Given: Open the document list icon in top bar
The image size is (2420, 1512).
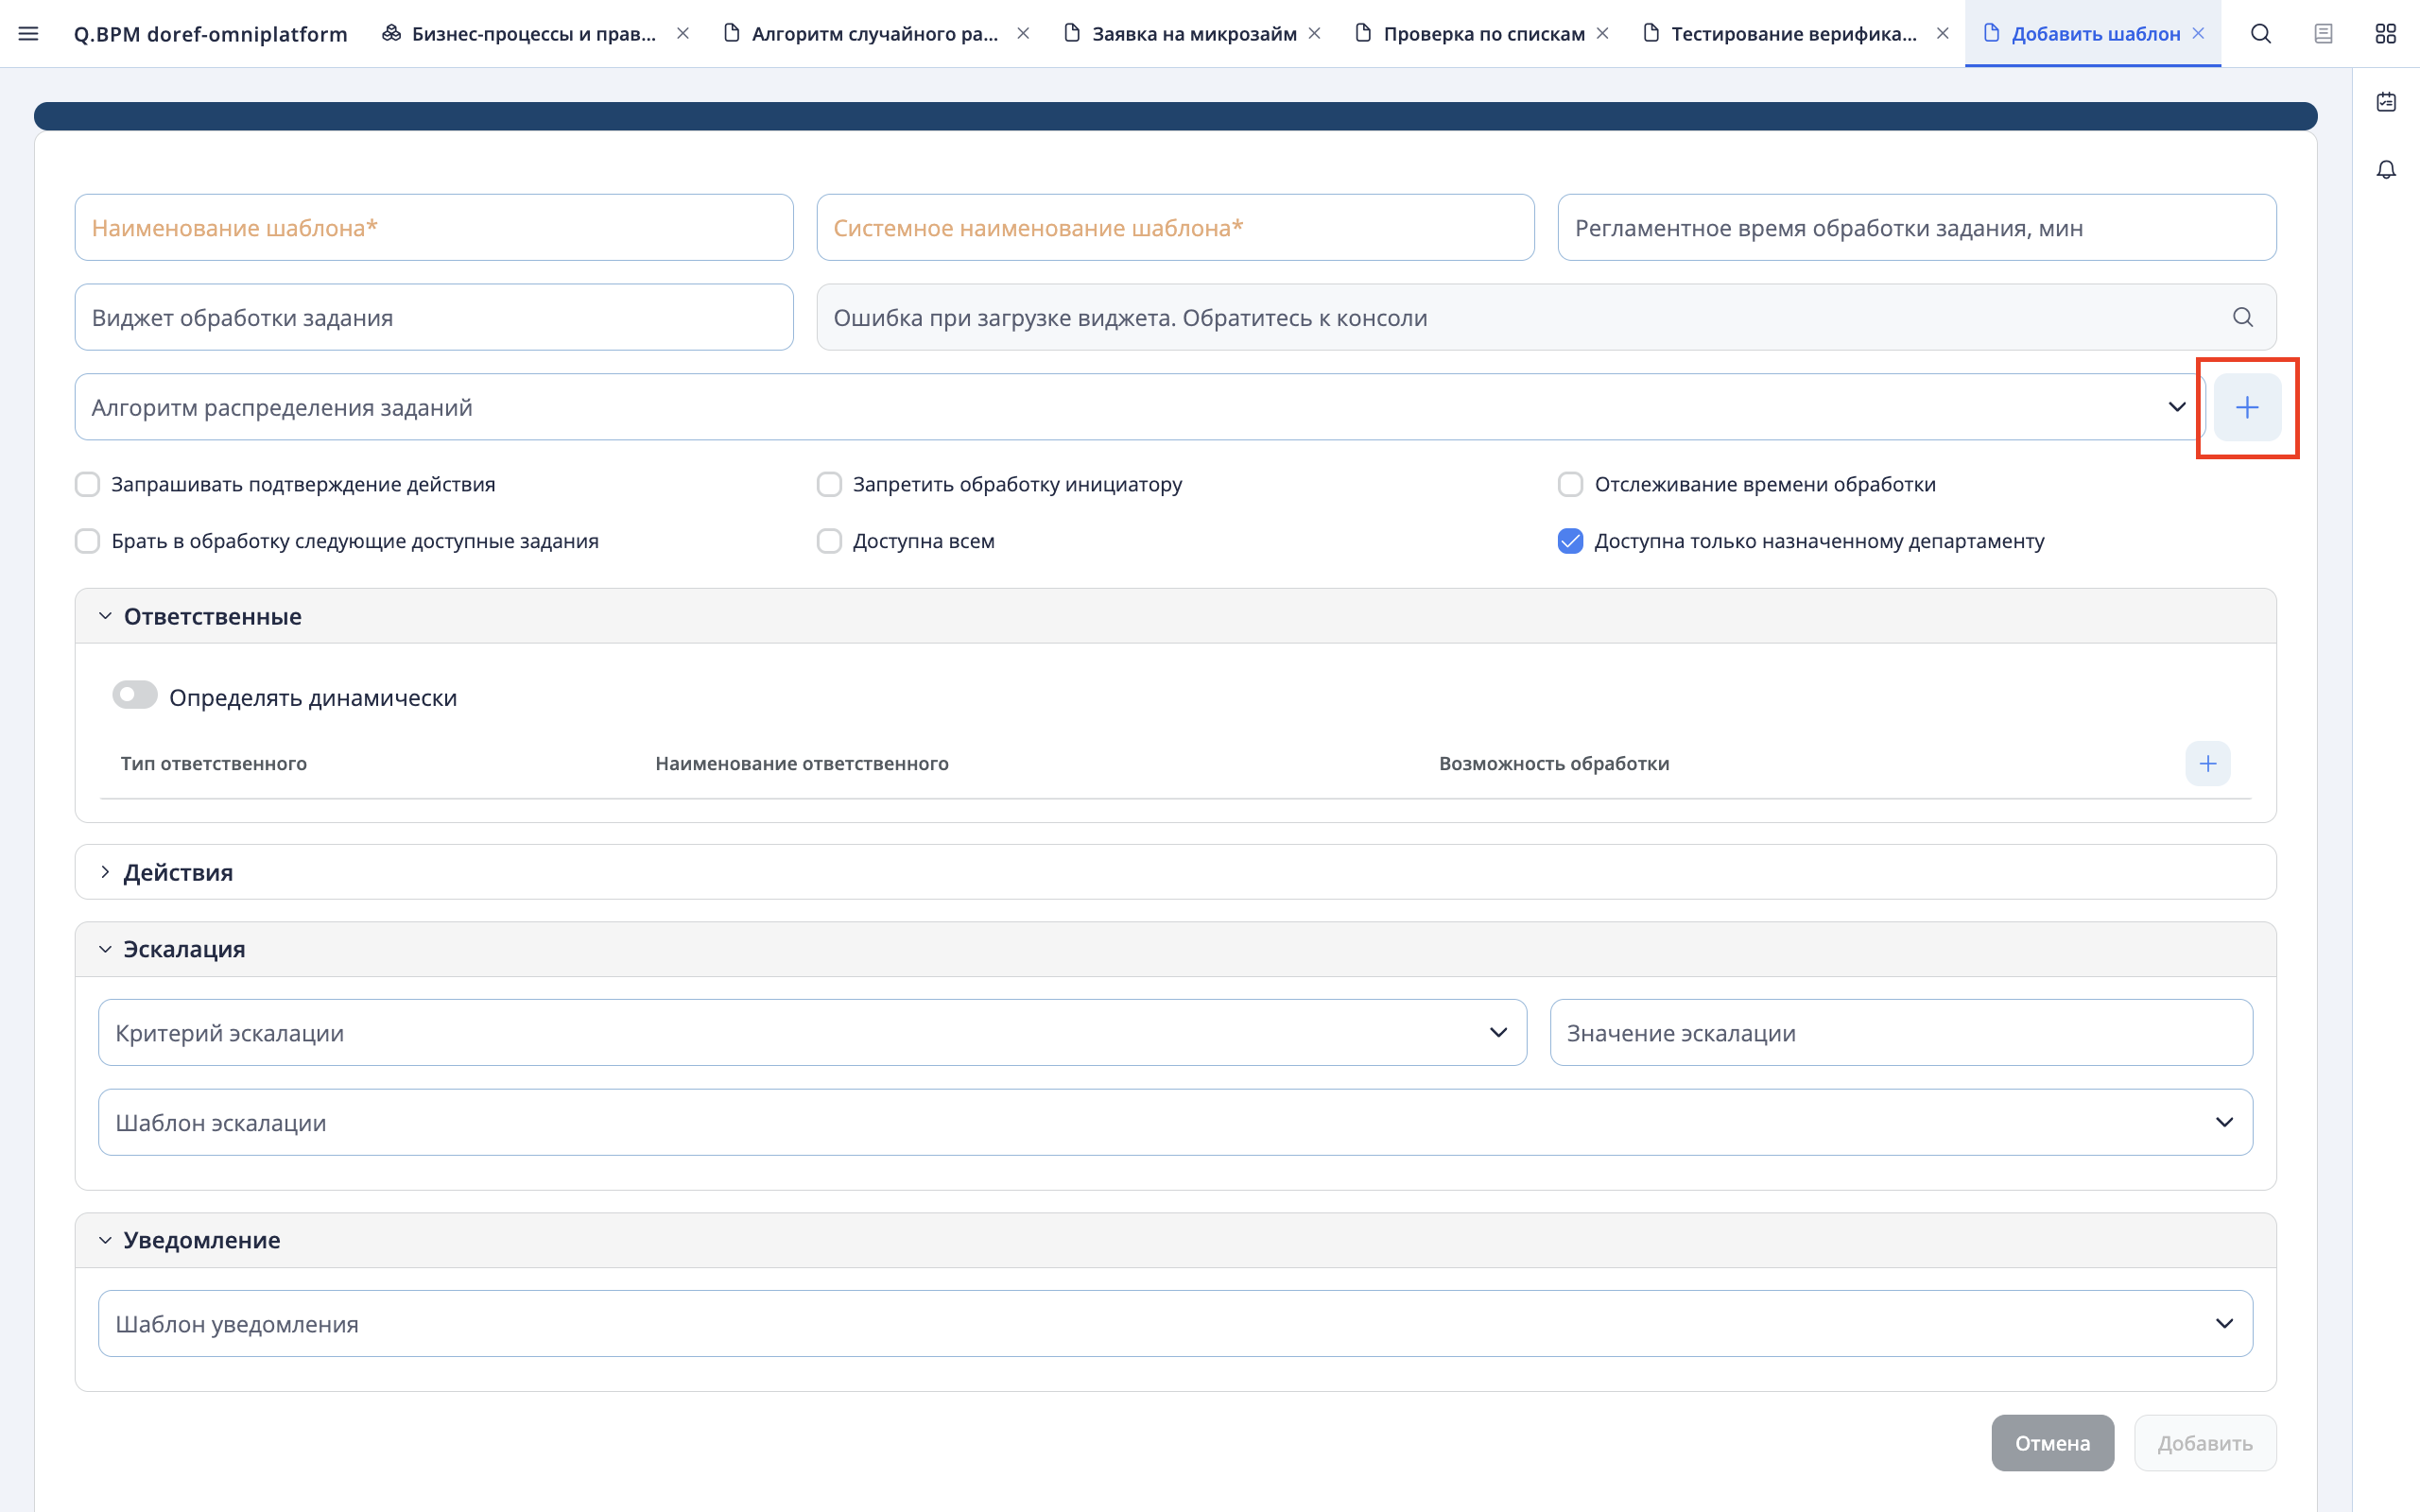Looking at the screenshot, I should pos(2323,34).
